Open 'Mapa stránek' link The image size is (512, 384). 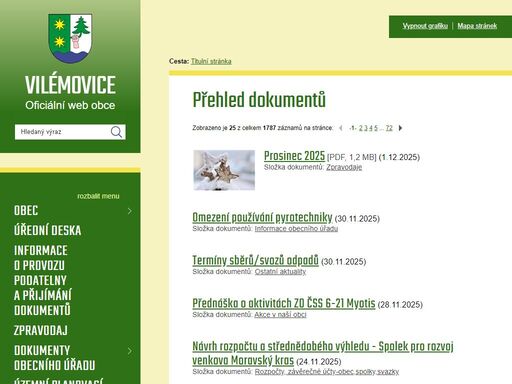[477, 26]
